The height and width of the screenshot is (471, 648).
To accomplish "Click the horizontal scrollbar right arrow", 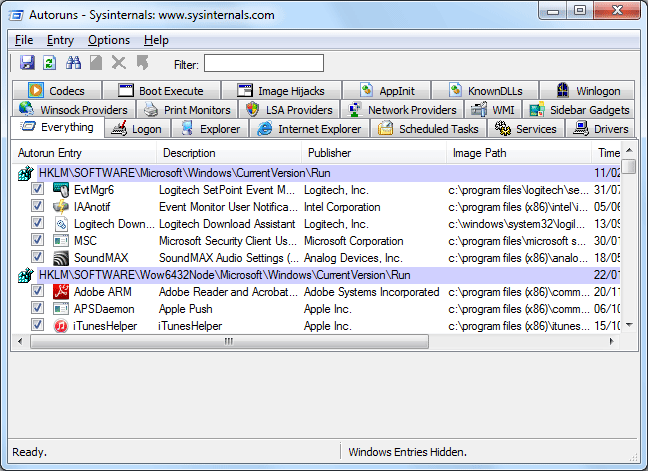I will 612,341.
